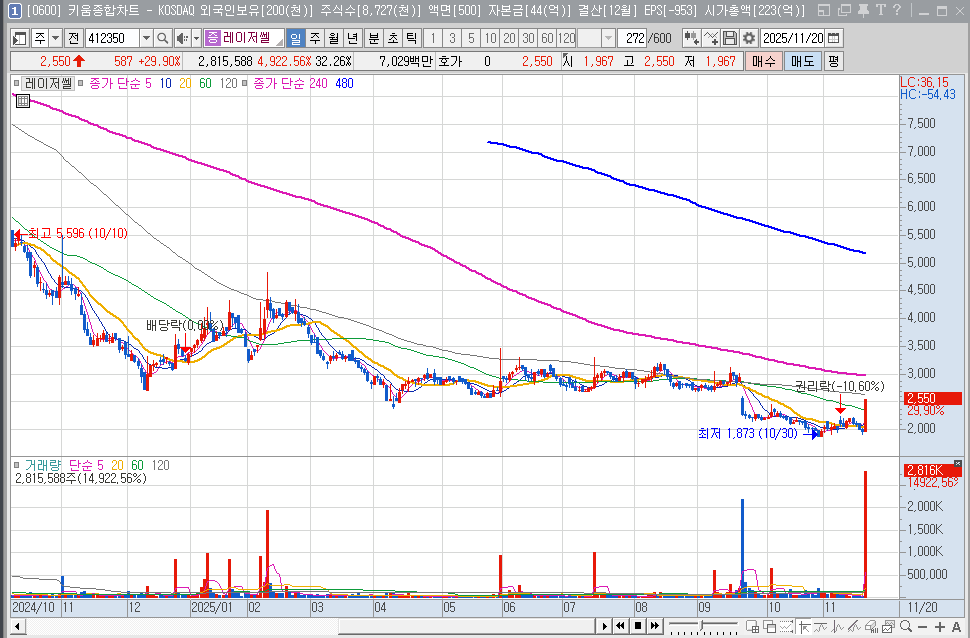
Task: Click the 호가 quote button
Action: click(450, 61)
